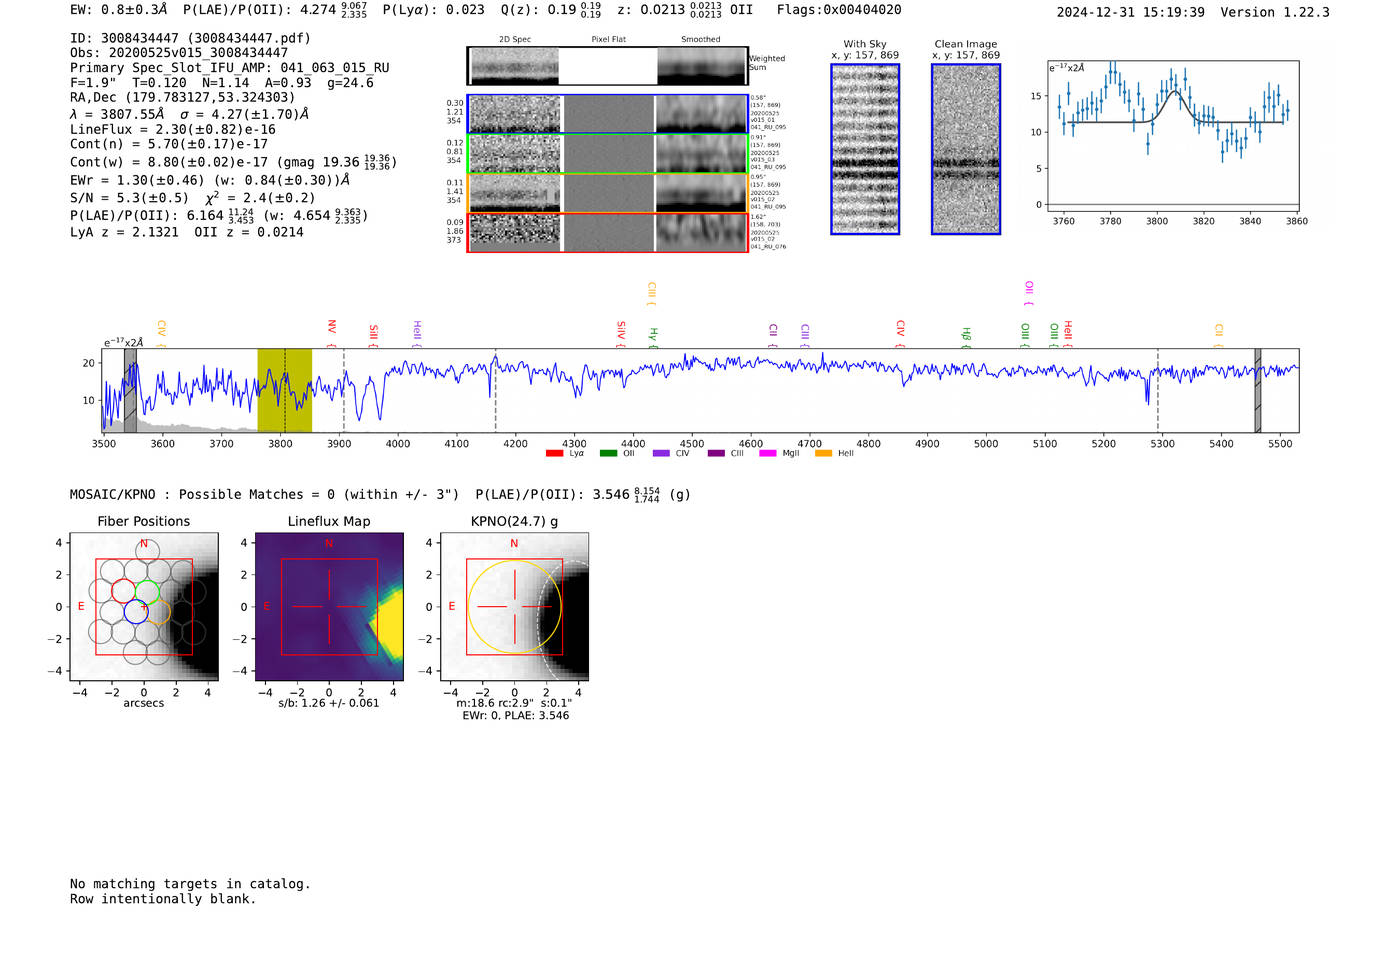
Task: Click the red fiber circle in Fiber Positions
Action: (123, 591)
